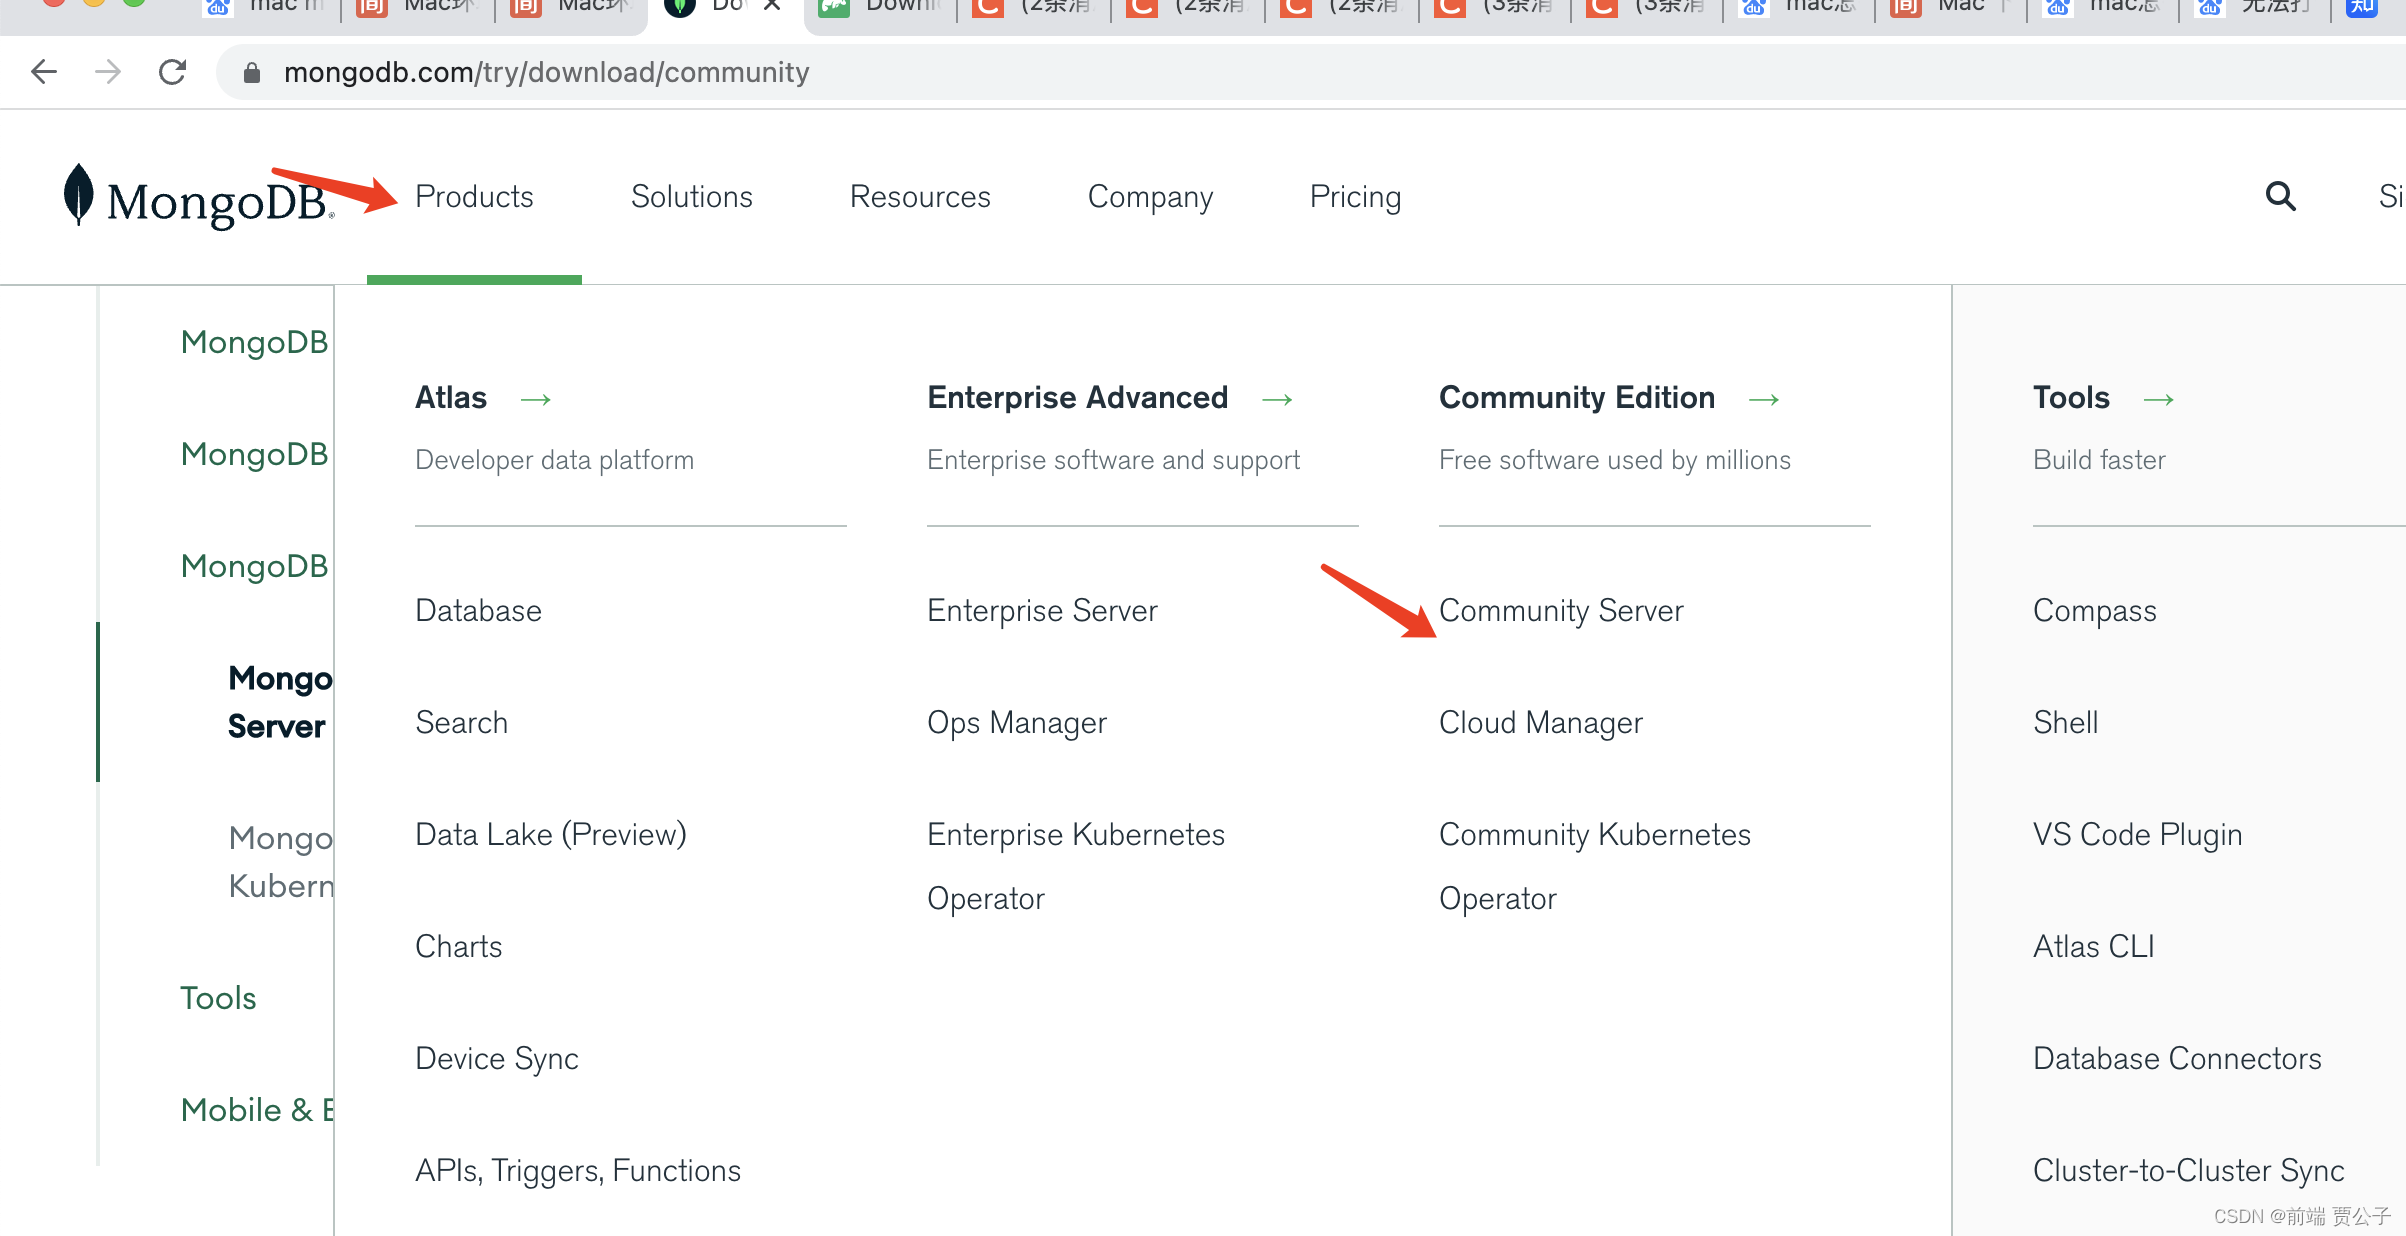Click the arrow beside Enterprise Advanced

1277,399
